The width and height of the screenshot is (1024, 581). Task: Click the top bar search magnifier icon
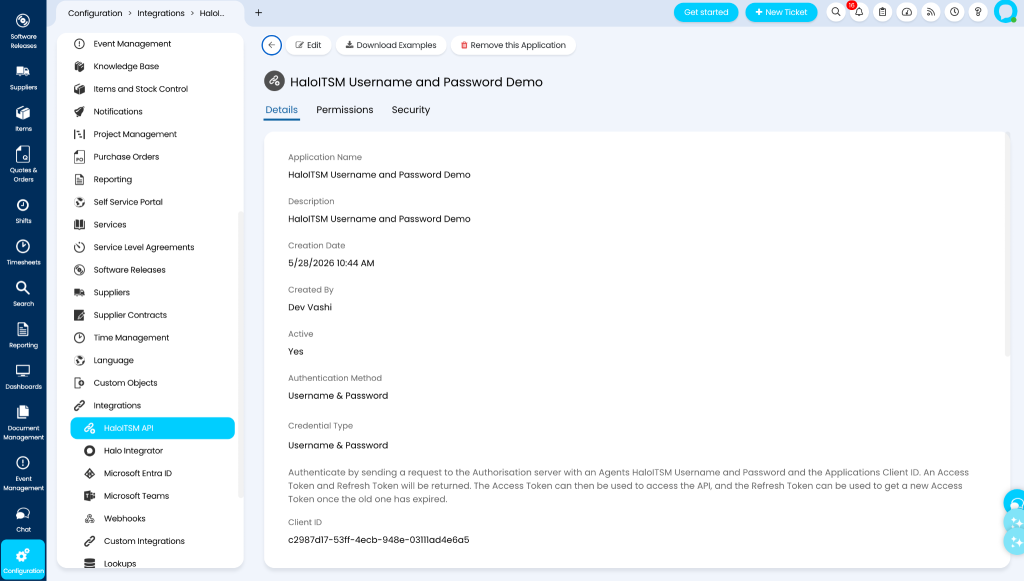tap(835, 12)
